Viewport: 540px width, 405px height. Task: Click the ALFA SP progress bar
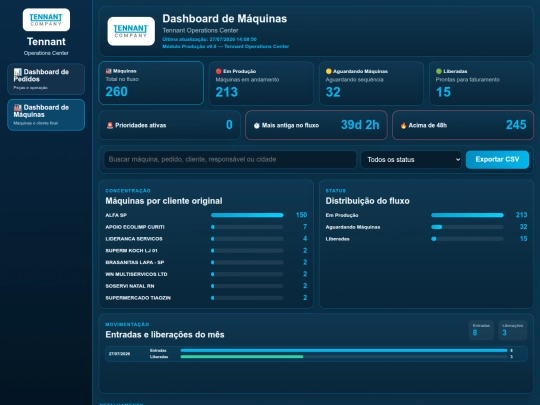pos(247,215)
